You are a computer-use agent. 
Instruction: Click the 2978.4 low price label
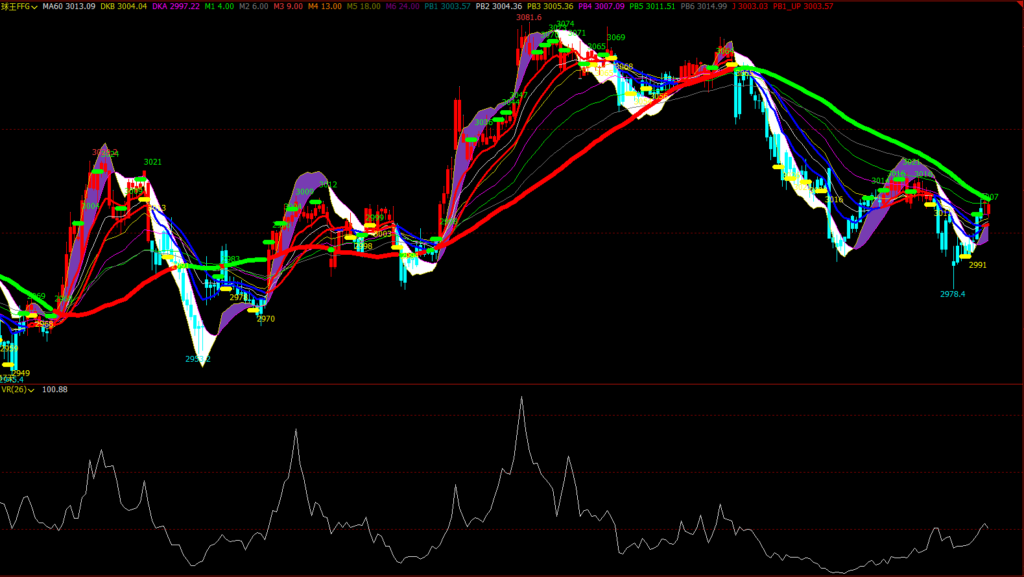(953, 294)
